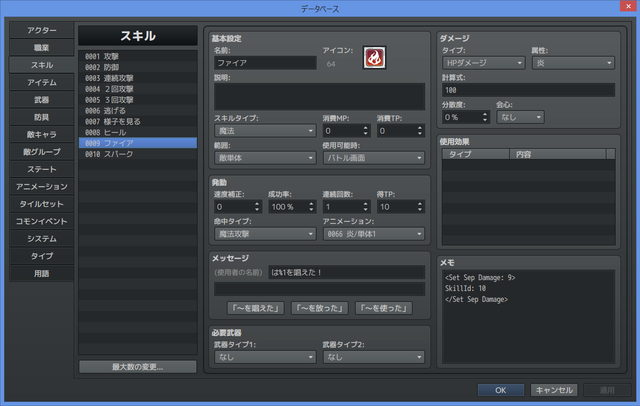The width and height of the screenshot is (640, 406).
Task: Select the 用語 tab
Action: pyautogui.click(x=42, y=273)
